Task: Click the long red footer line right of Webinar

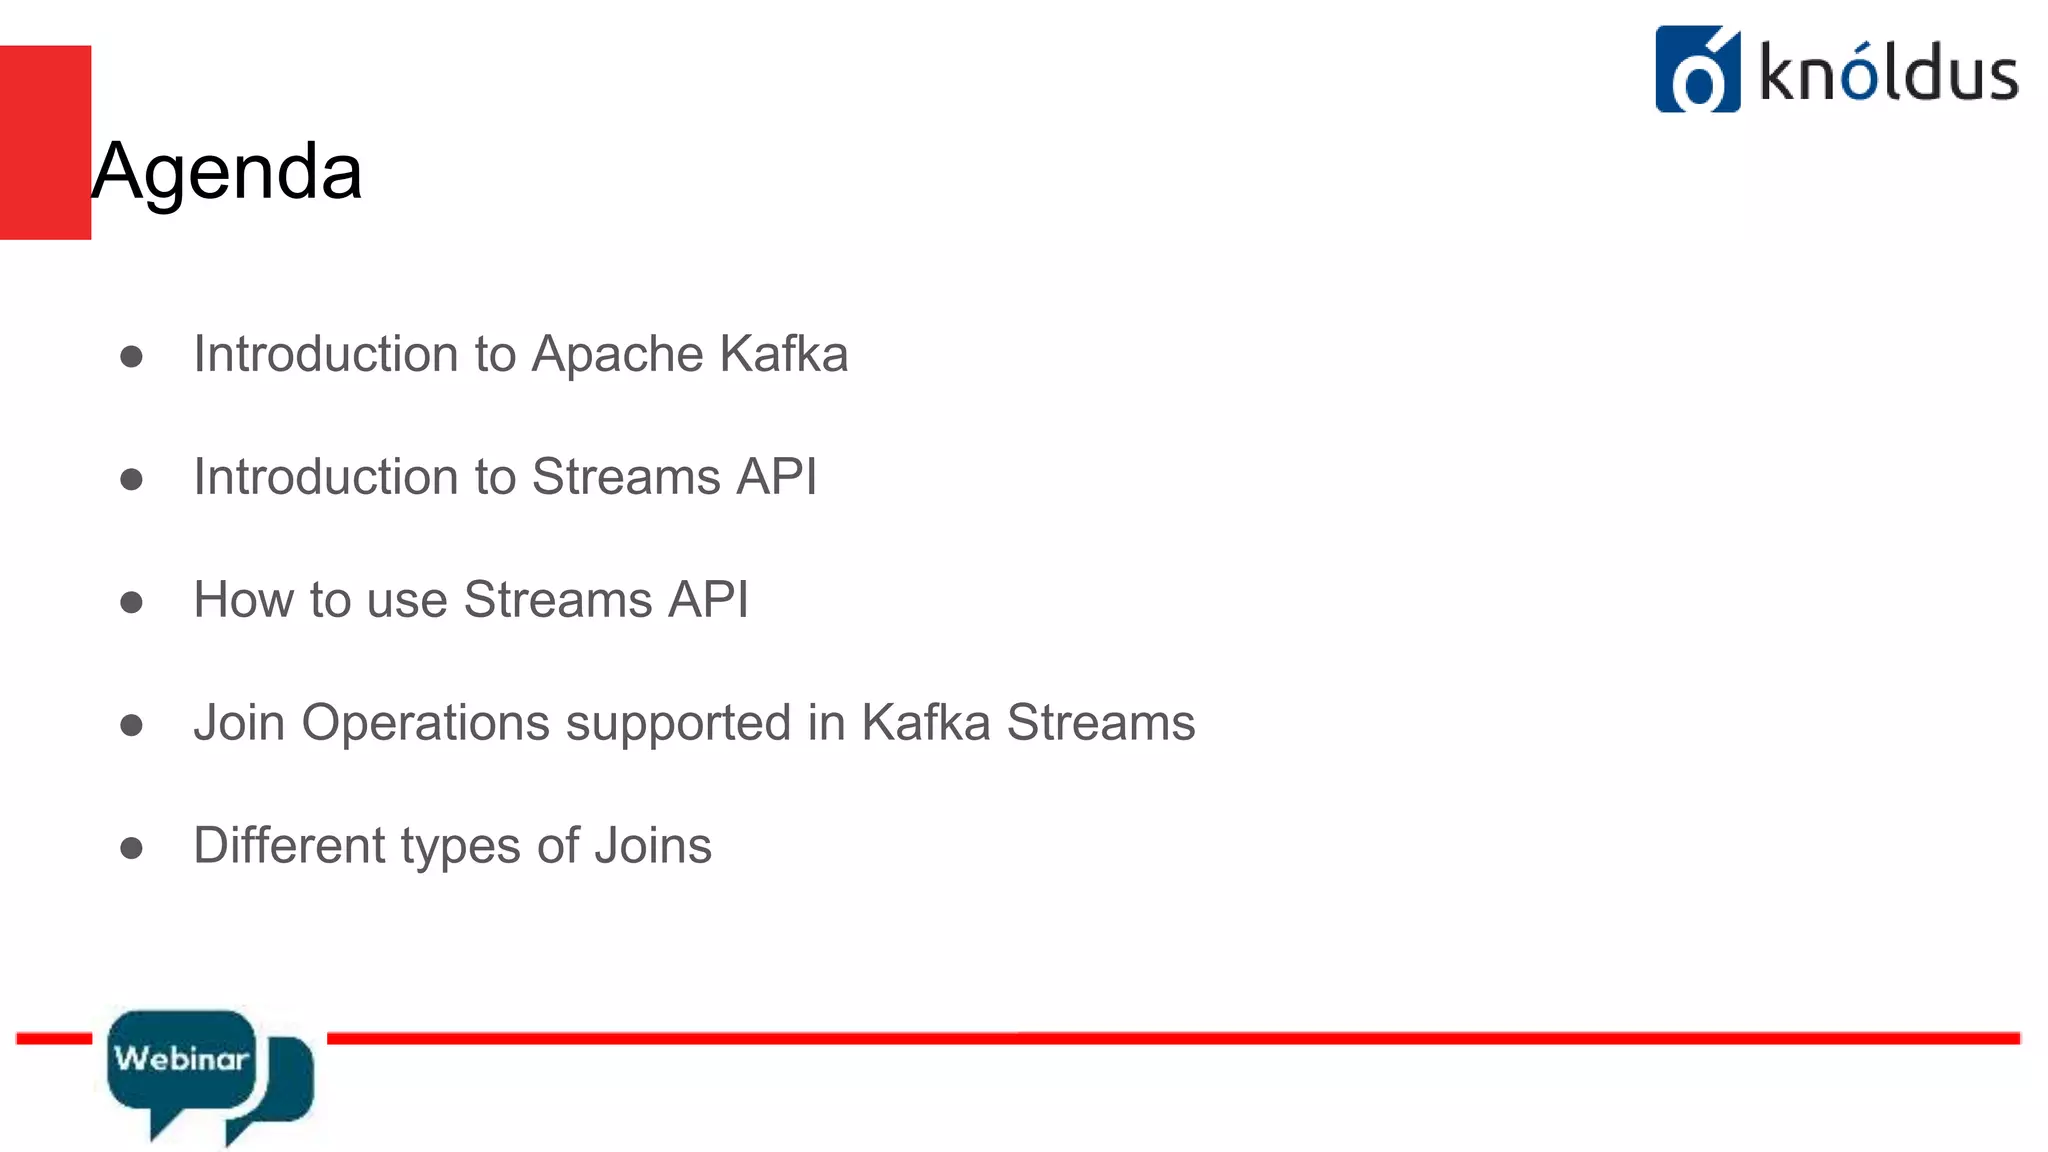Action: pos(1172,1039)
